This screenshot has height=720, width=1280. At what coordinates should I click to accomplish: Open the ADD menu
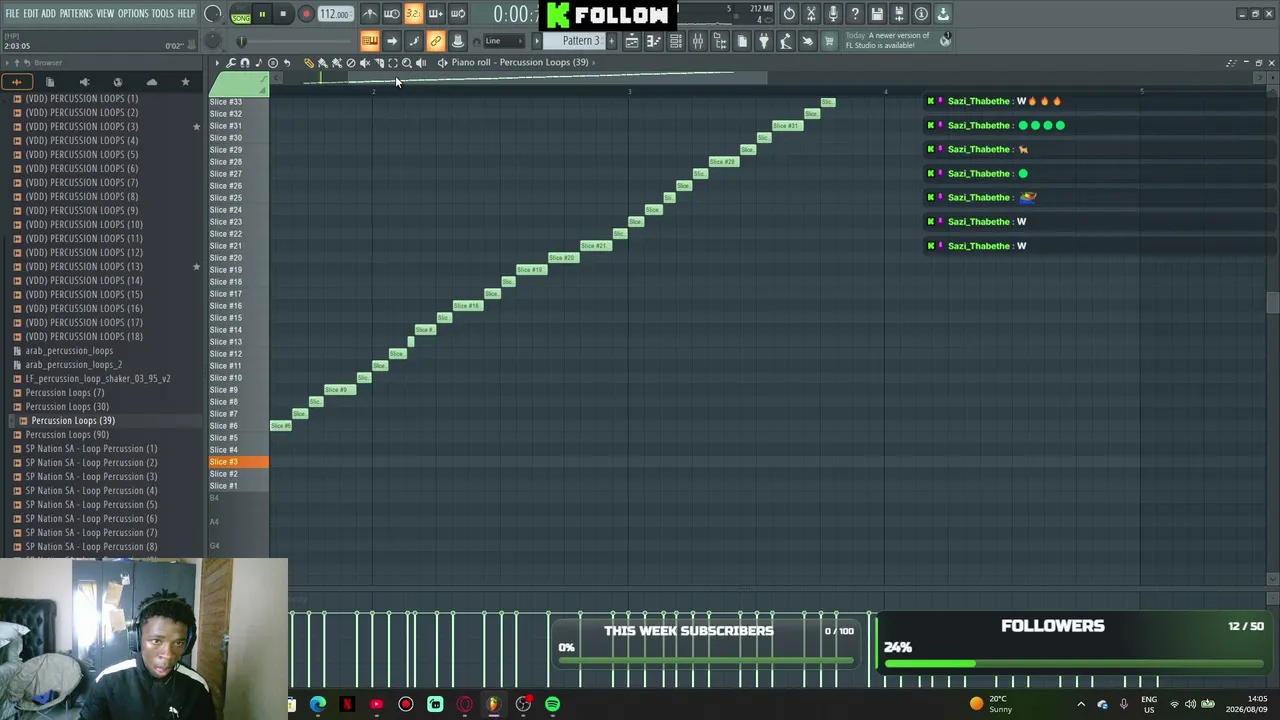click(x=49, y=14)
